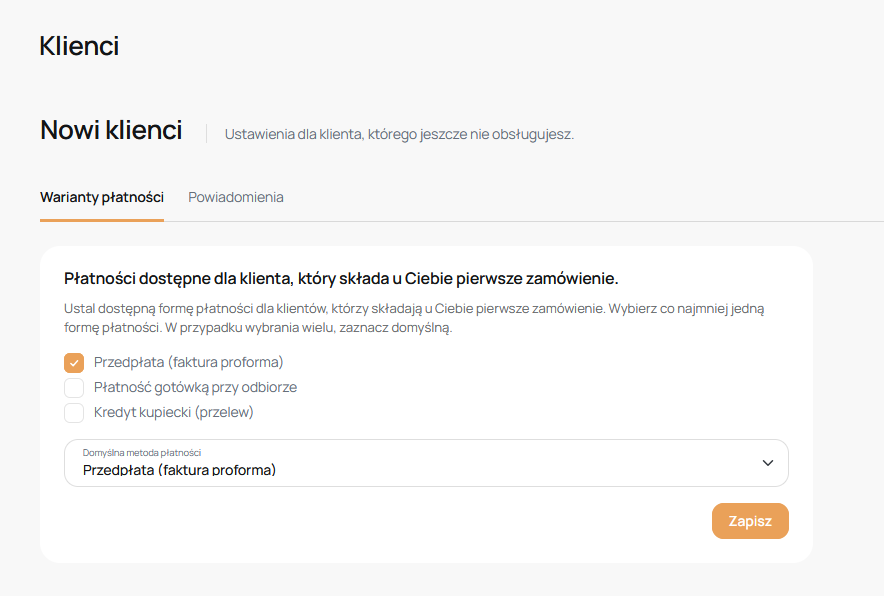Image resolution: width=884 pixels, height=596 pixels.
Task: Click the vertical divider beside Nowi klienci
Action: (206, 133)
